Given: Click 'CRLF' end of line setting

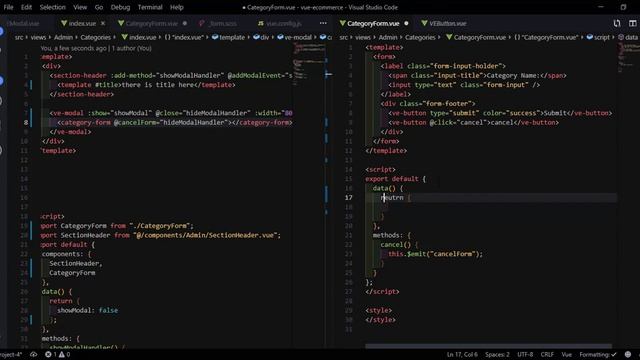Looking at the screenshot, I should [547, 354].
